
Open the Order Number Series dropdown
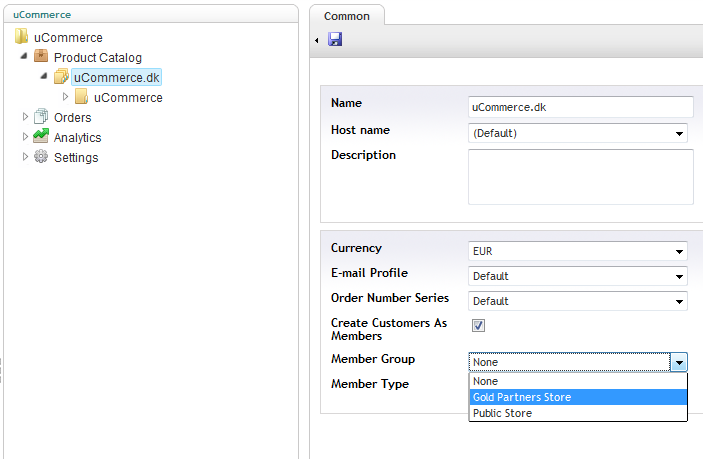point(578,301)
